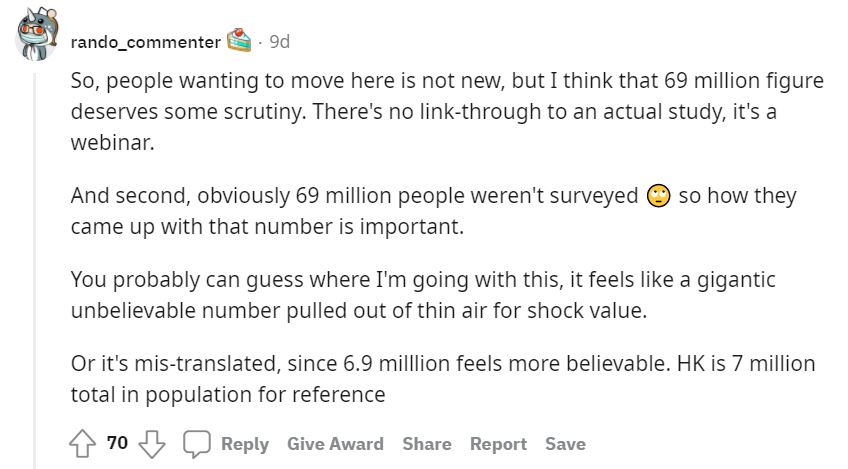Save this comment

click(x=565, y=443)
